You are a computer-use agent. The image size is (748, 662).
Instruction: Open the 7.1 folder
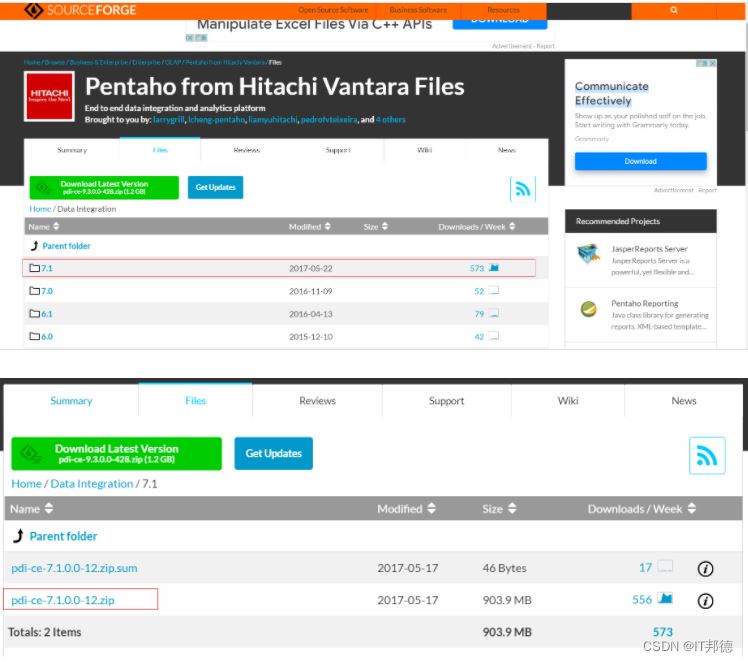(46, 268)
